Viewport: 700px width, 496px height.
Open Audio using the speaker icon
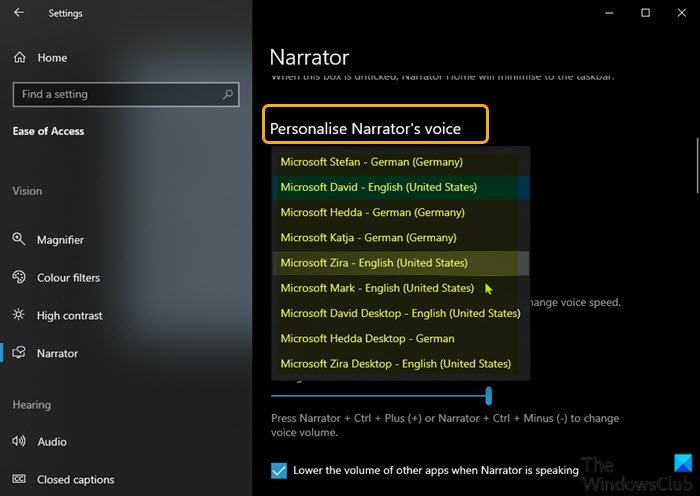click(x=18, y=442)
